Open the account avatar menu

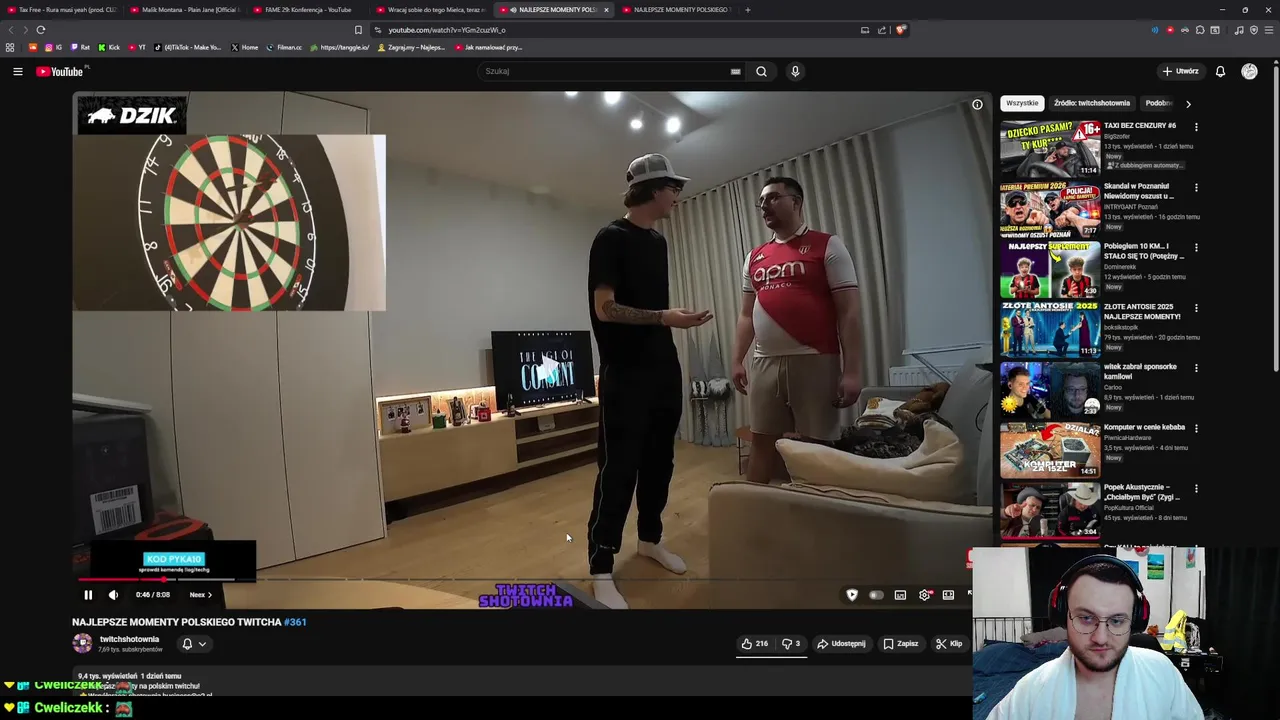1249,71
